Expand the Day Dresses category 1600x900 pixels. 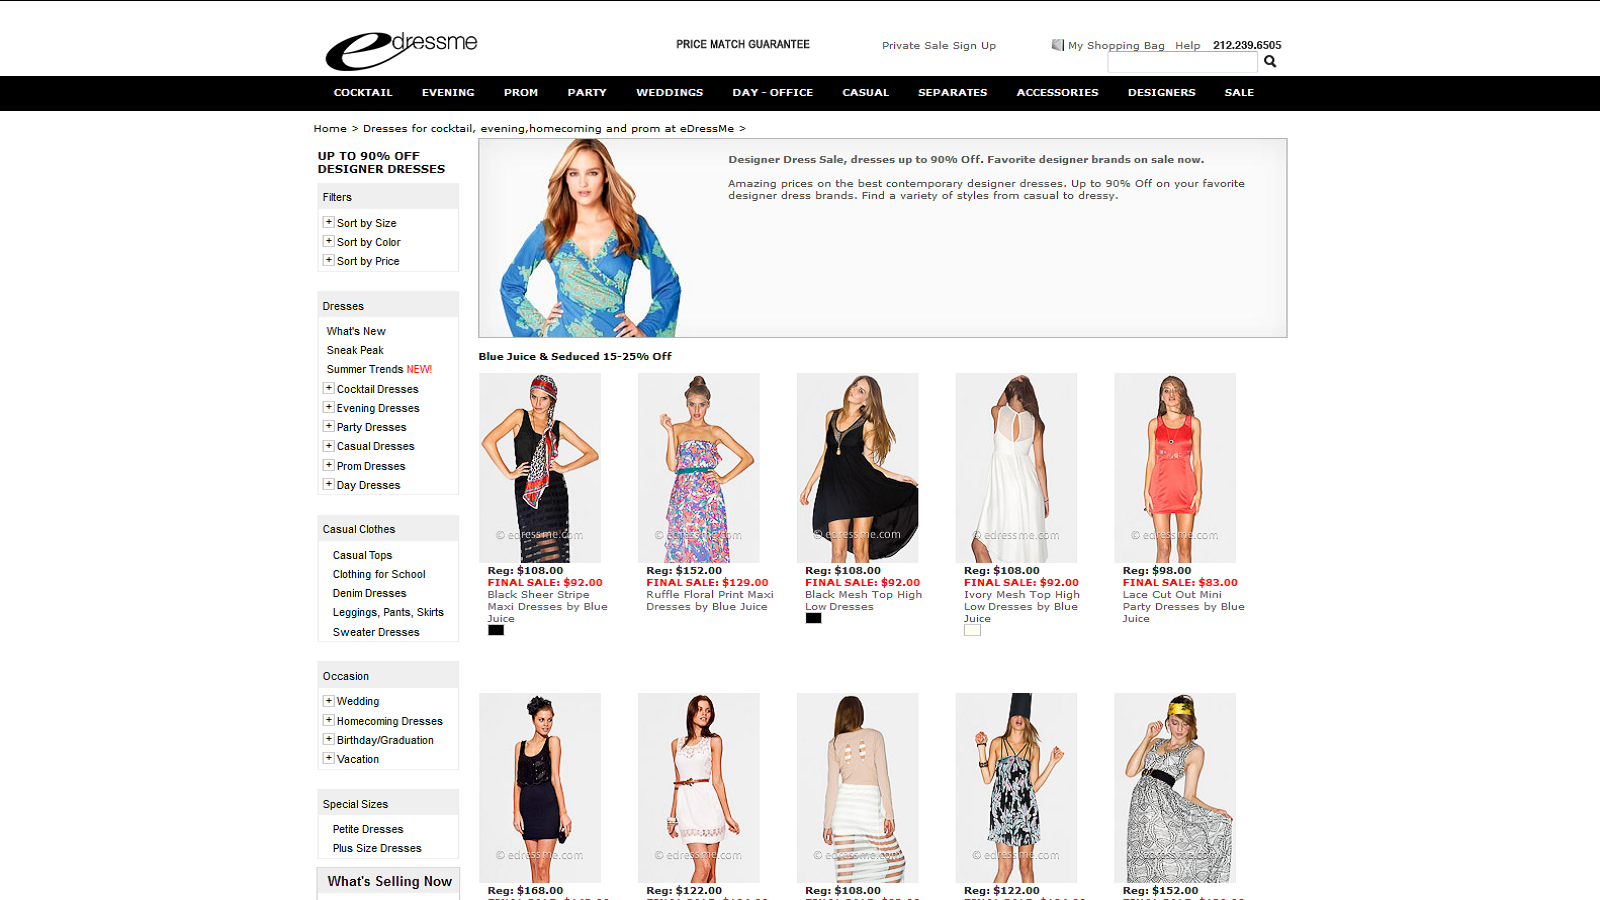coord(328,484)
